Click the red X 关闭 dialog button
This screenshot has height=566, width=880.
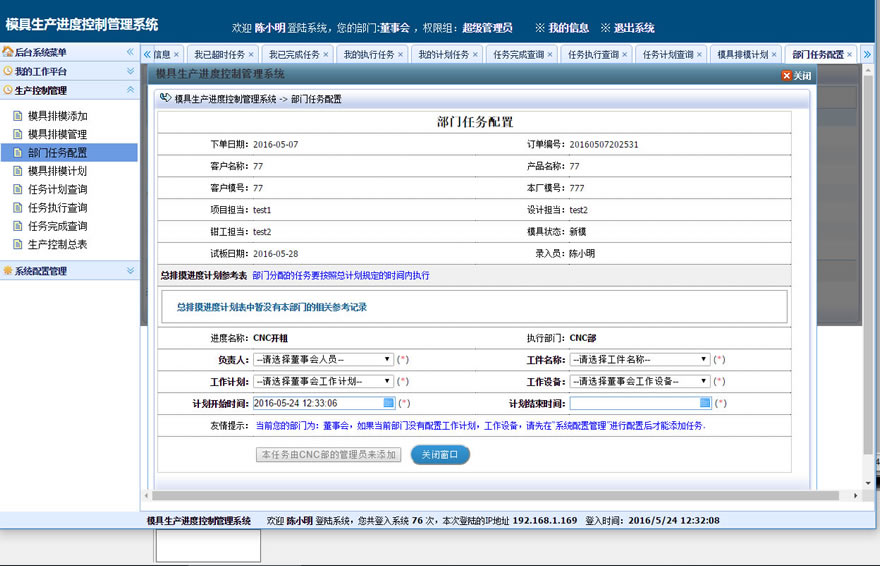click(x=796, y=76)
